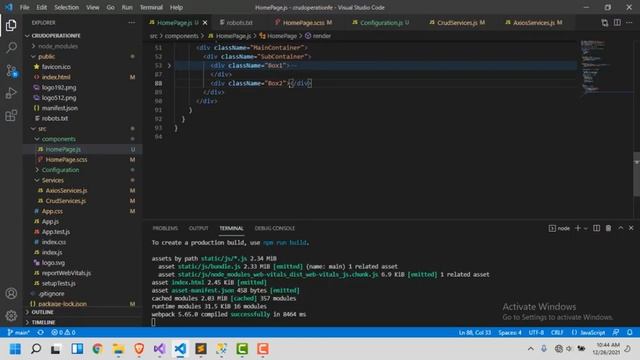Viewport: 640px width, 360px height.
Task: Open the Selection menu
Action: pos(67,7)
